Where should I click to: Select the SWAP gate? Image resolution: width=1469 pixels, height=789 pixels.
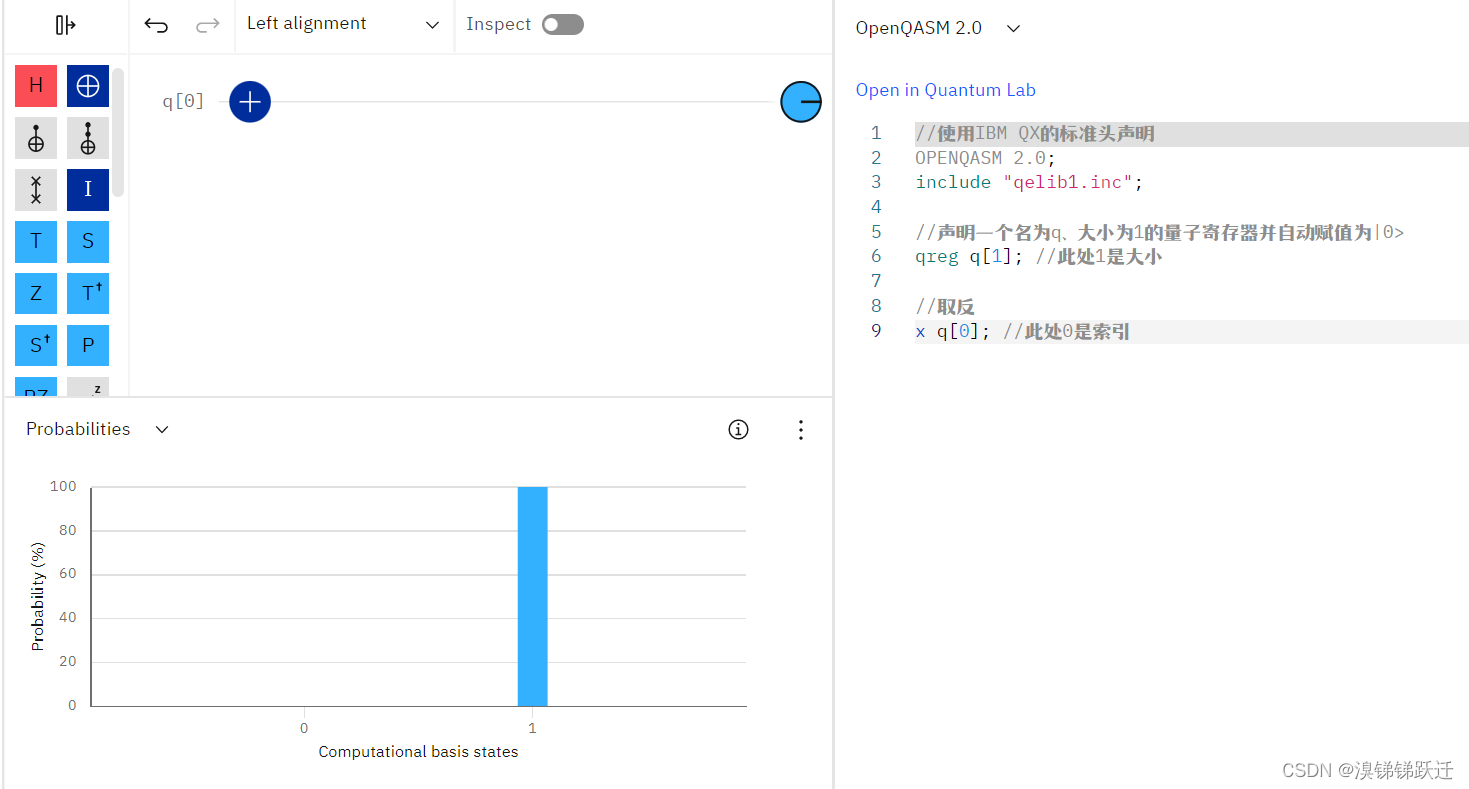[36, 190]
